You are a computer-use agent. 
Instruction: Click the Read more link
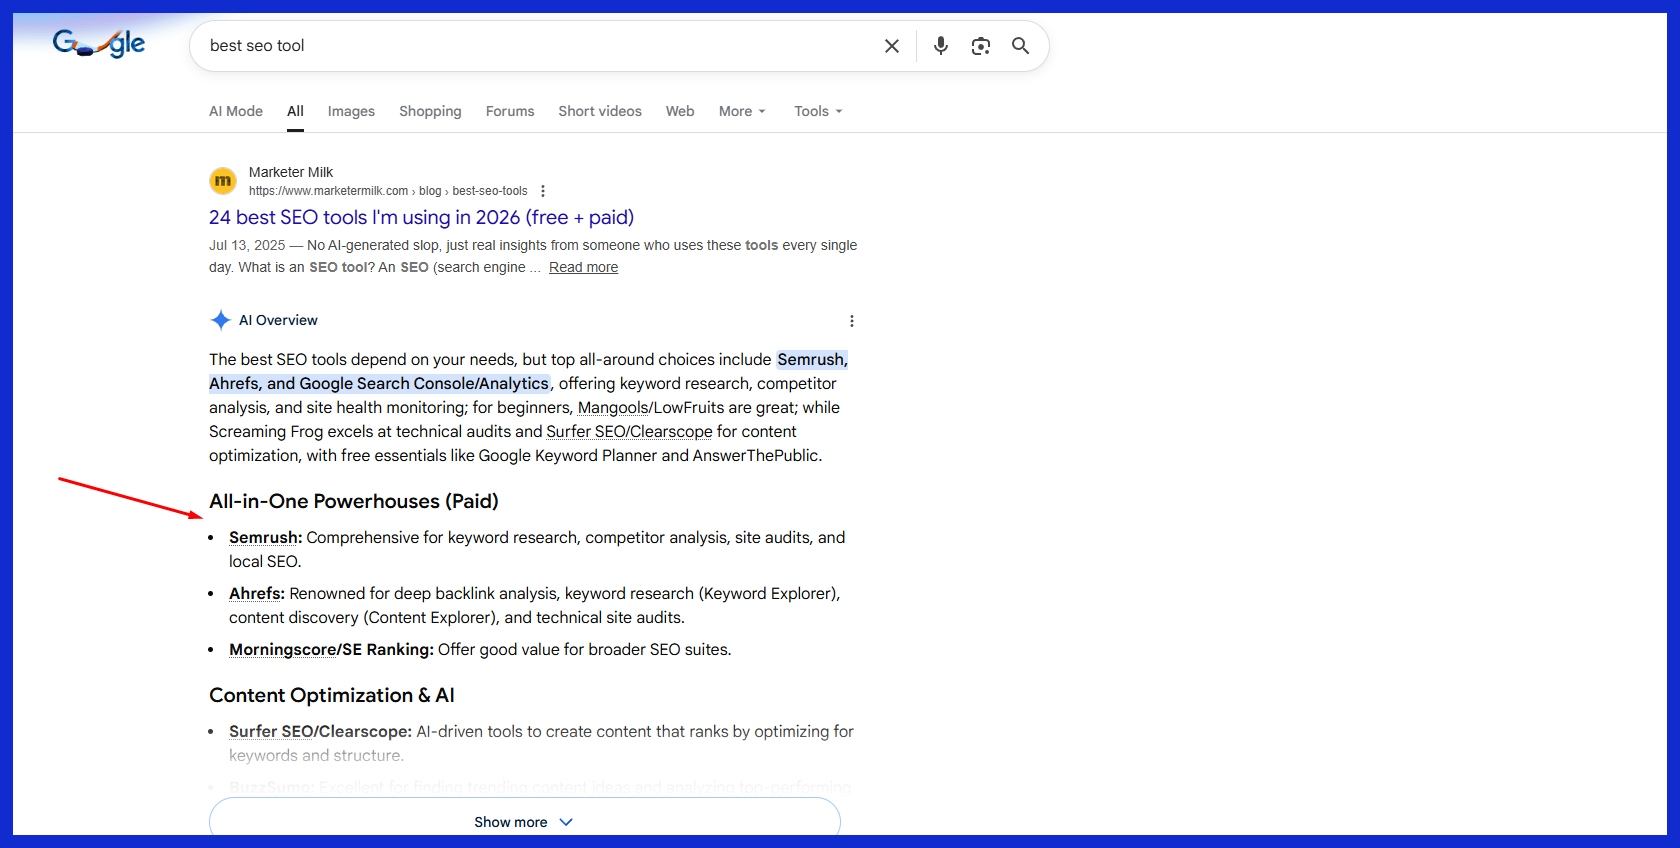(x=583, y=267)
